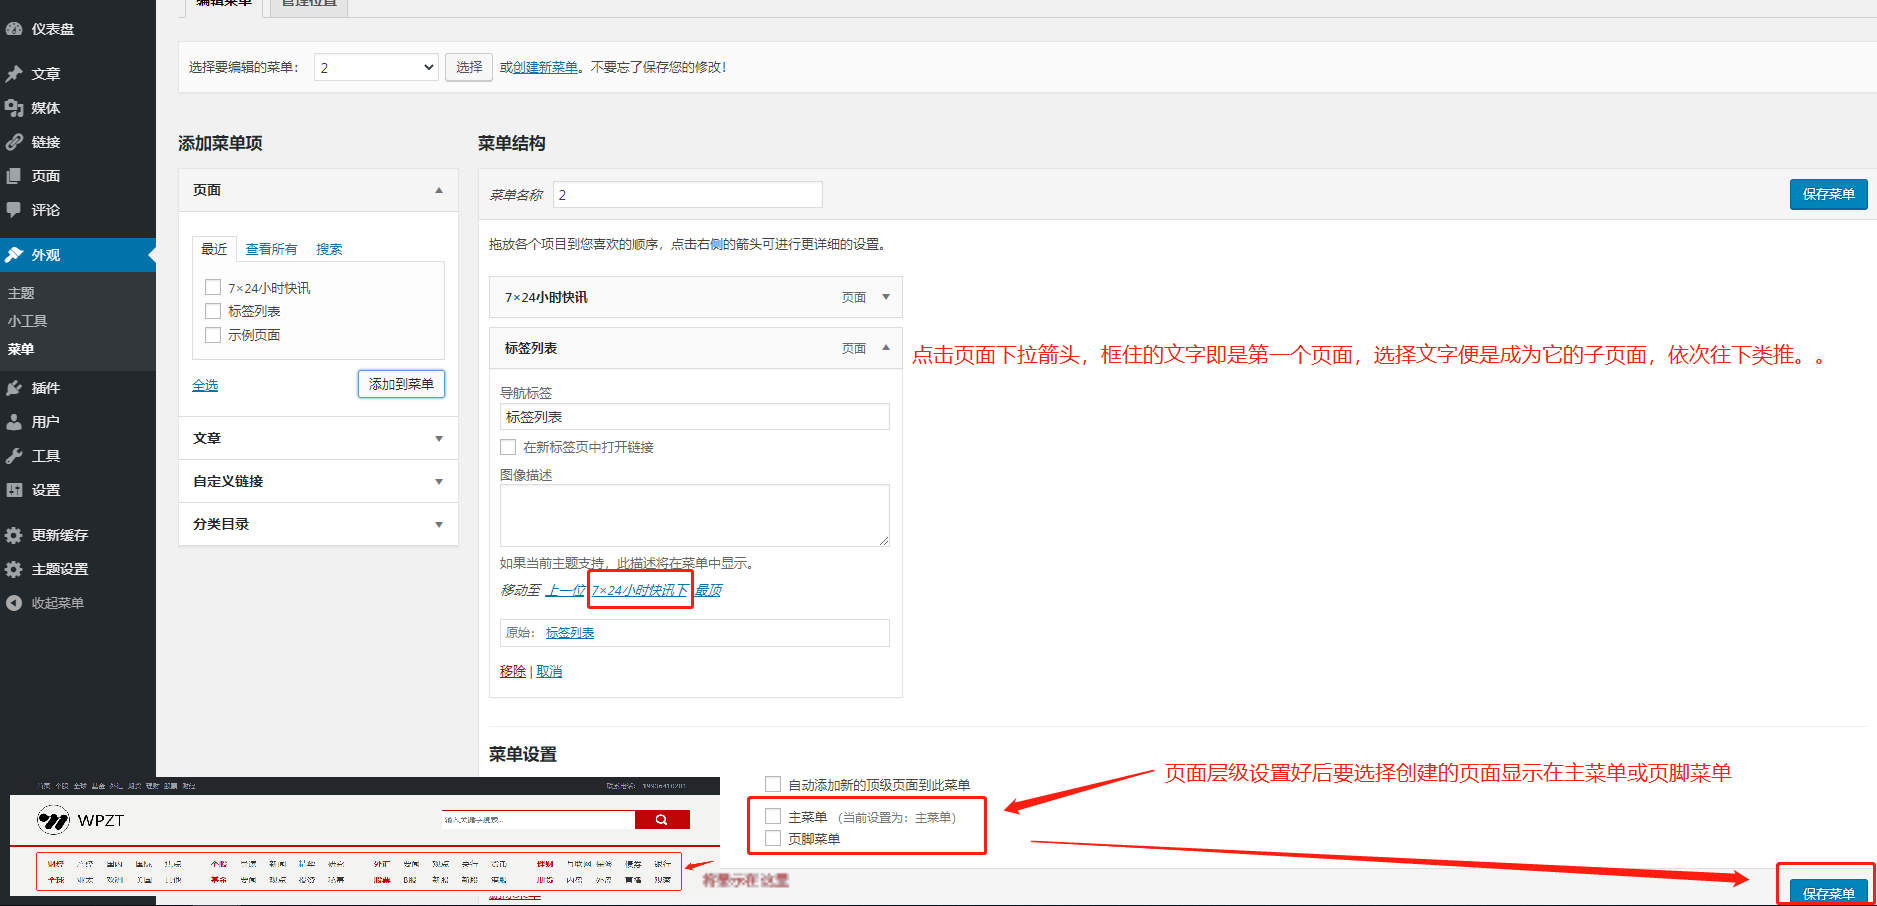Open the menu selection dropdown showing 2
1877x906 pixels.
(376, 67)
